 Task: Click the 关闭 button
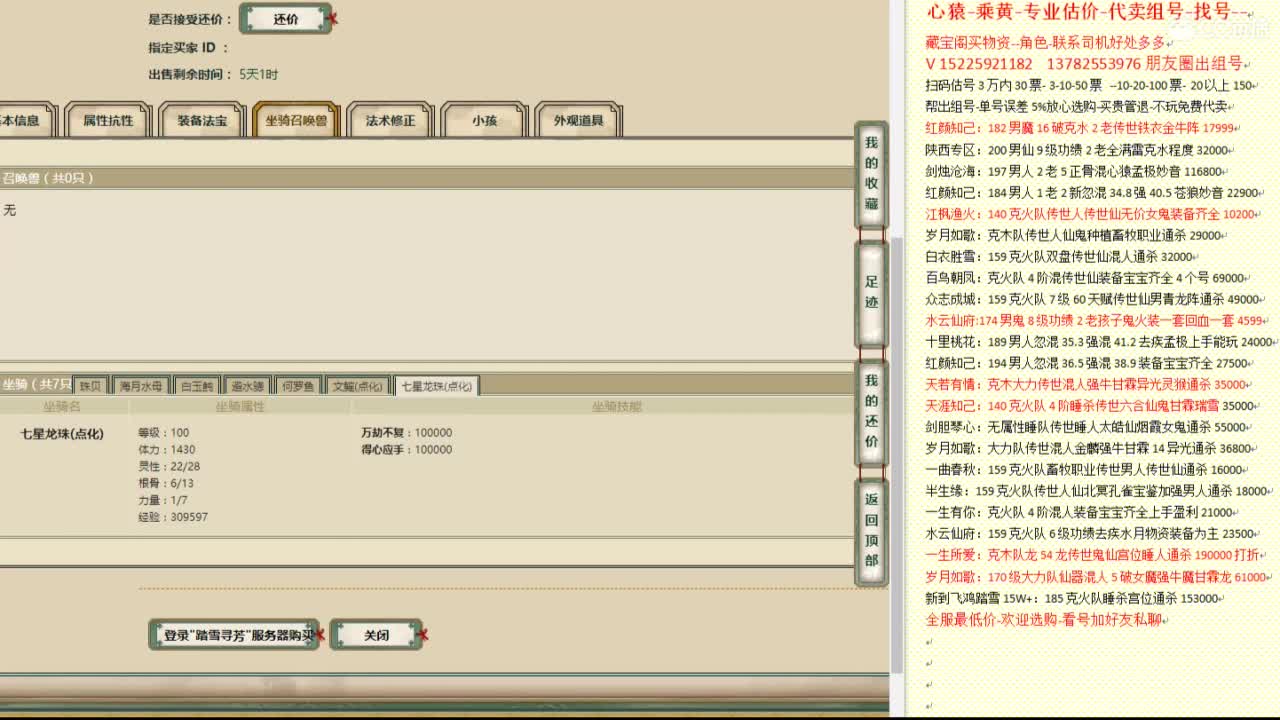pyautogui.click(x=377, y=635)
